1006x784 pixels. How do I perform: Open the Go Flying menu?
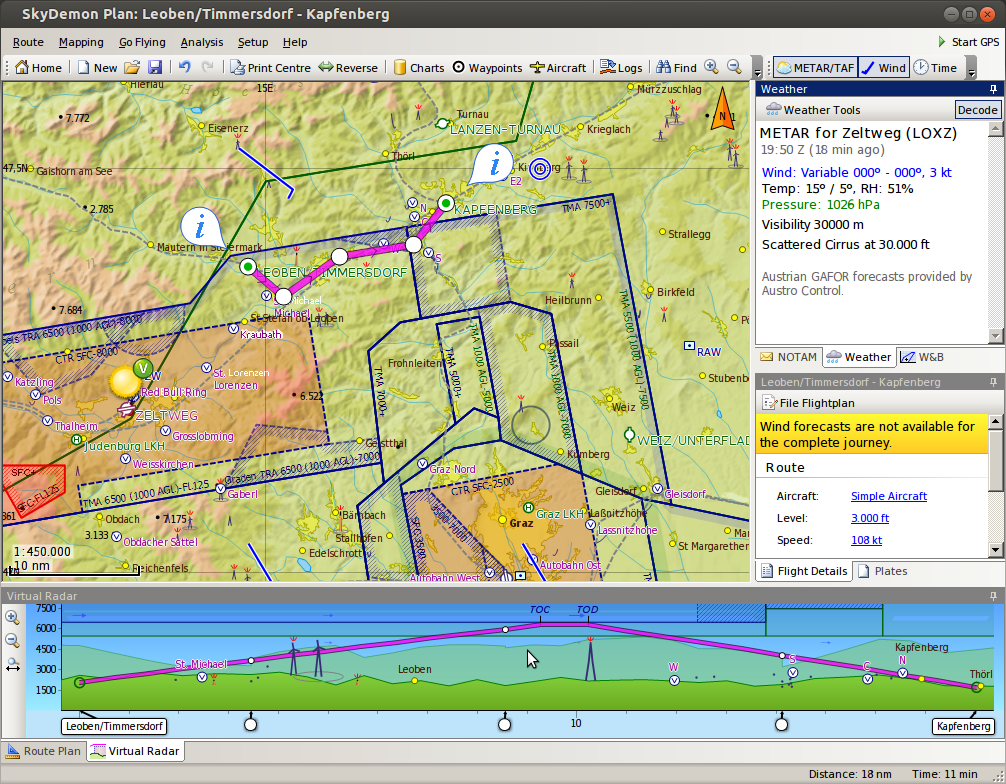coord(142,42)
